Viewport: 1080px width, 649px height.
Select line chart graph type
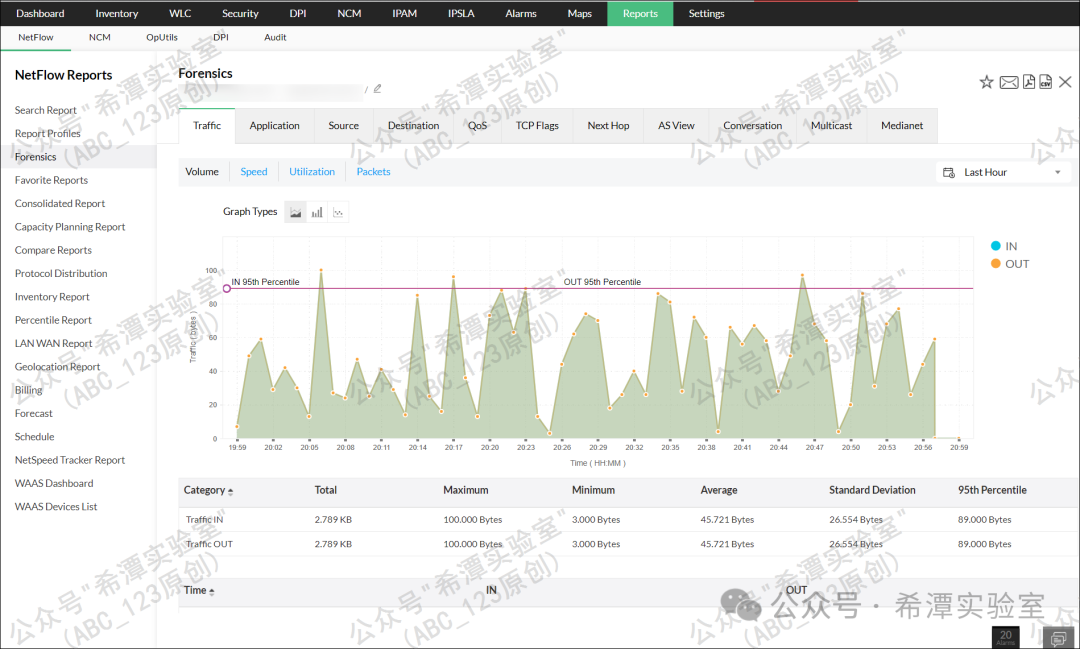coord(338,212)
